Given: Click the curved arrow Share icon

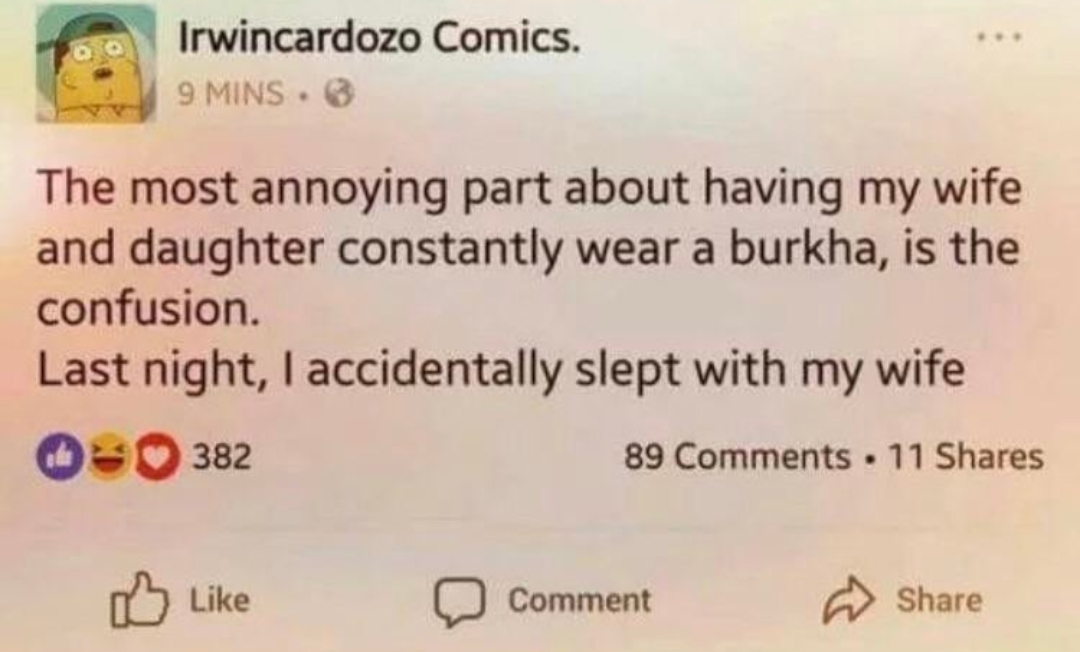Looking at the screenshot, I should tap(849, 598).
